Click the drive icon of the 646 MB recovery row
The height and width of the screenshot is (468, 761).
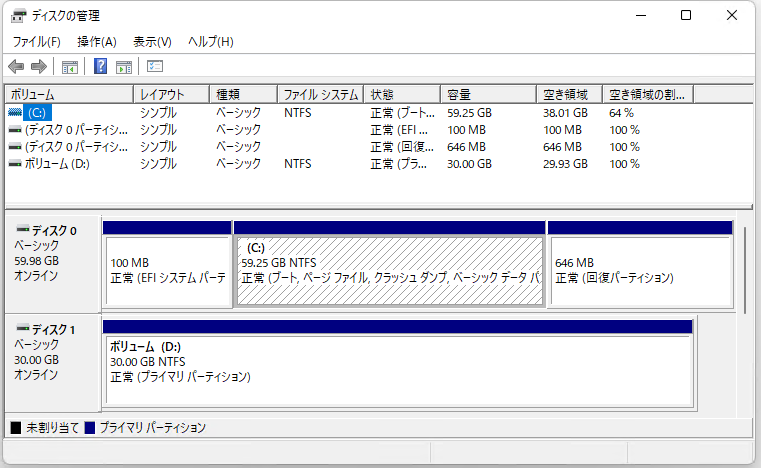click(x=15, y=147)
